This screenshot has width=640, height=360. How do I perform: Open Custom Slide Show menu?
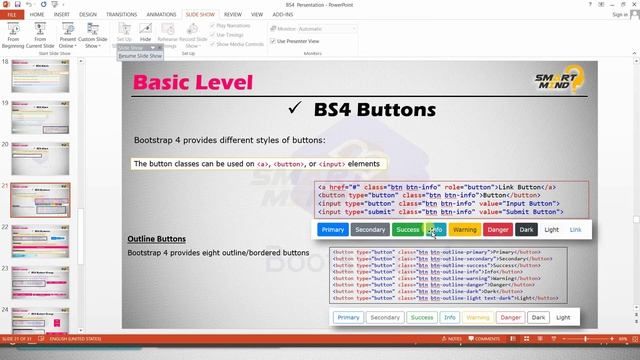coord(93,36)
